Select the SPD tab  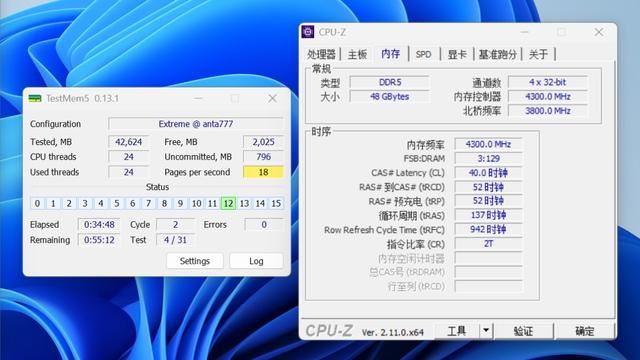[423, 54]
